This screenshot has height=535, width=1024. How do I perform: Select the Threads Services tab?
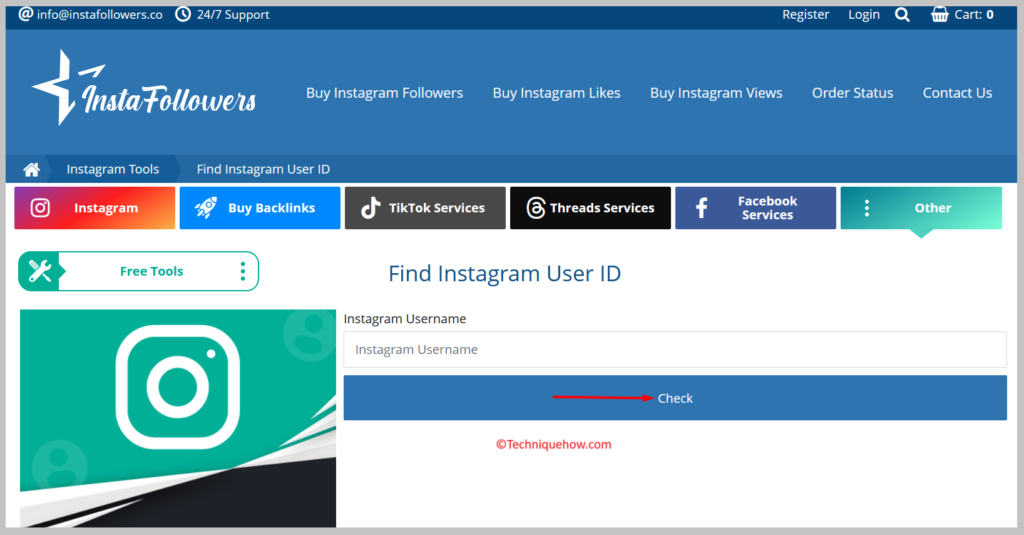click(590, 208)
